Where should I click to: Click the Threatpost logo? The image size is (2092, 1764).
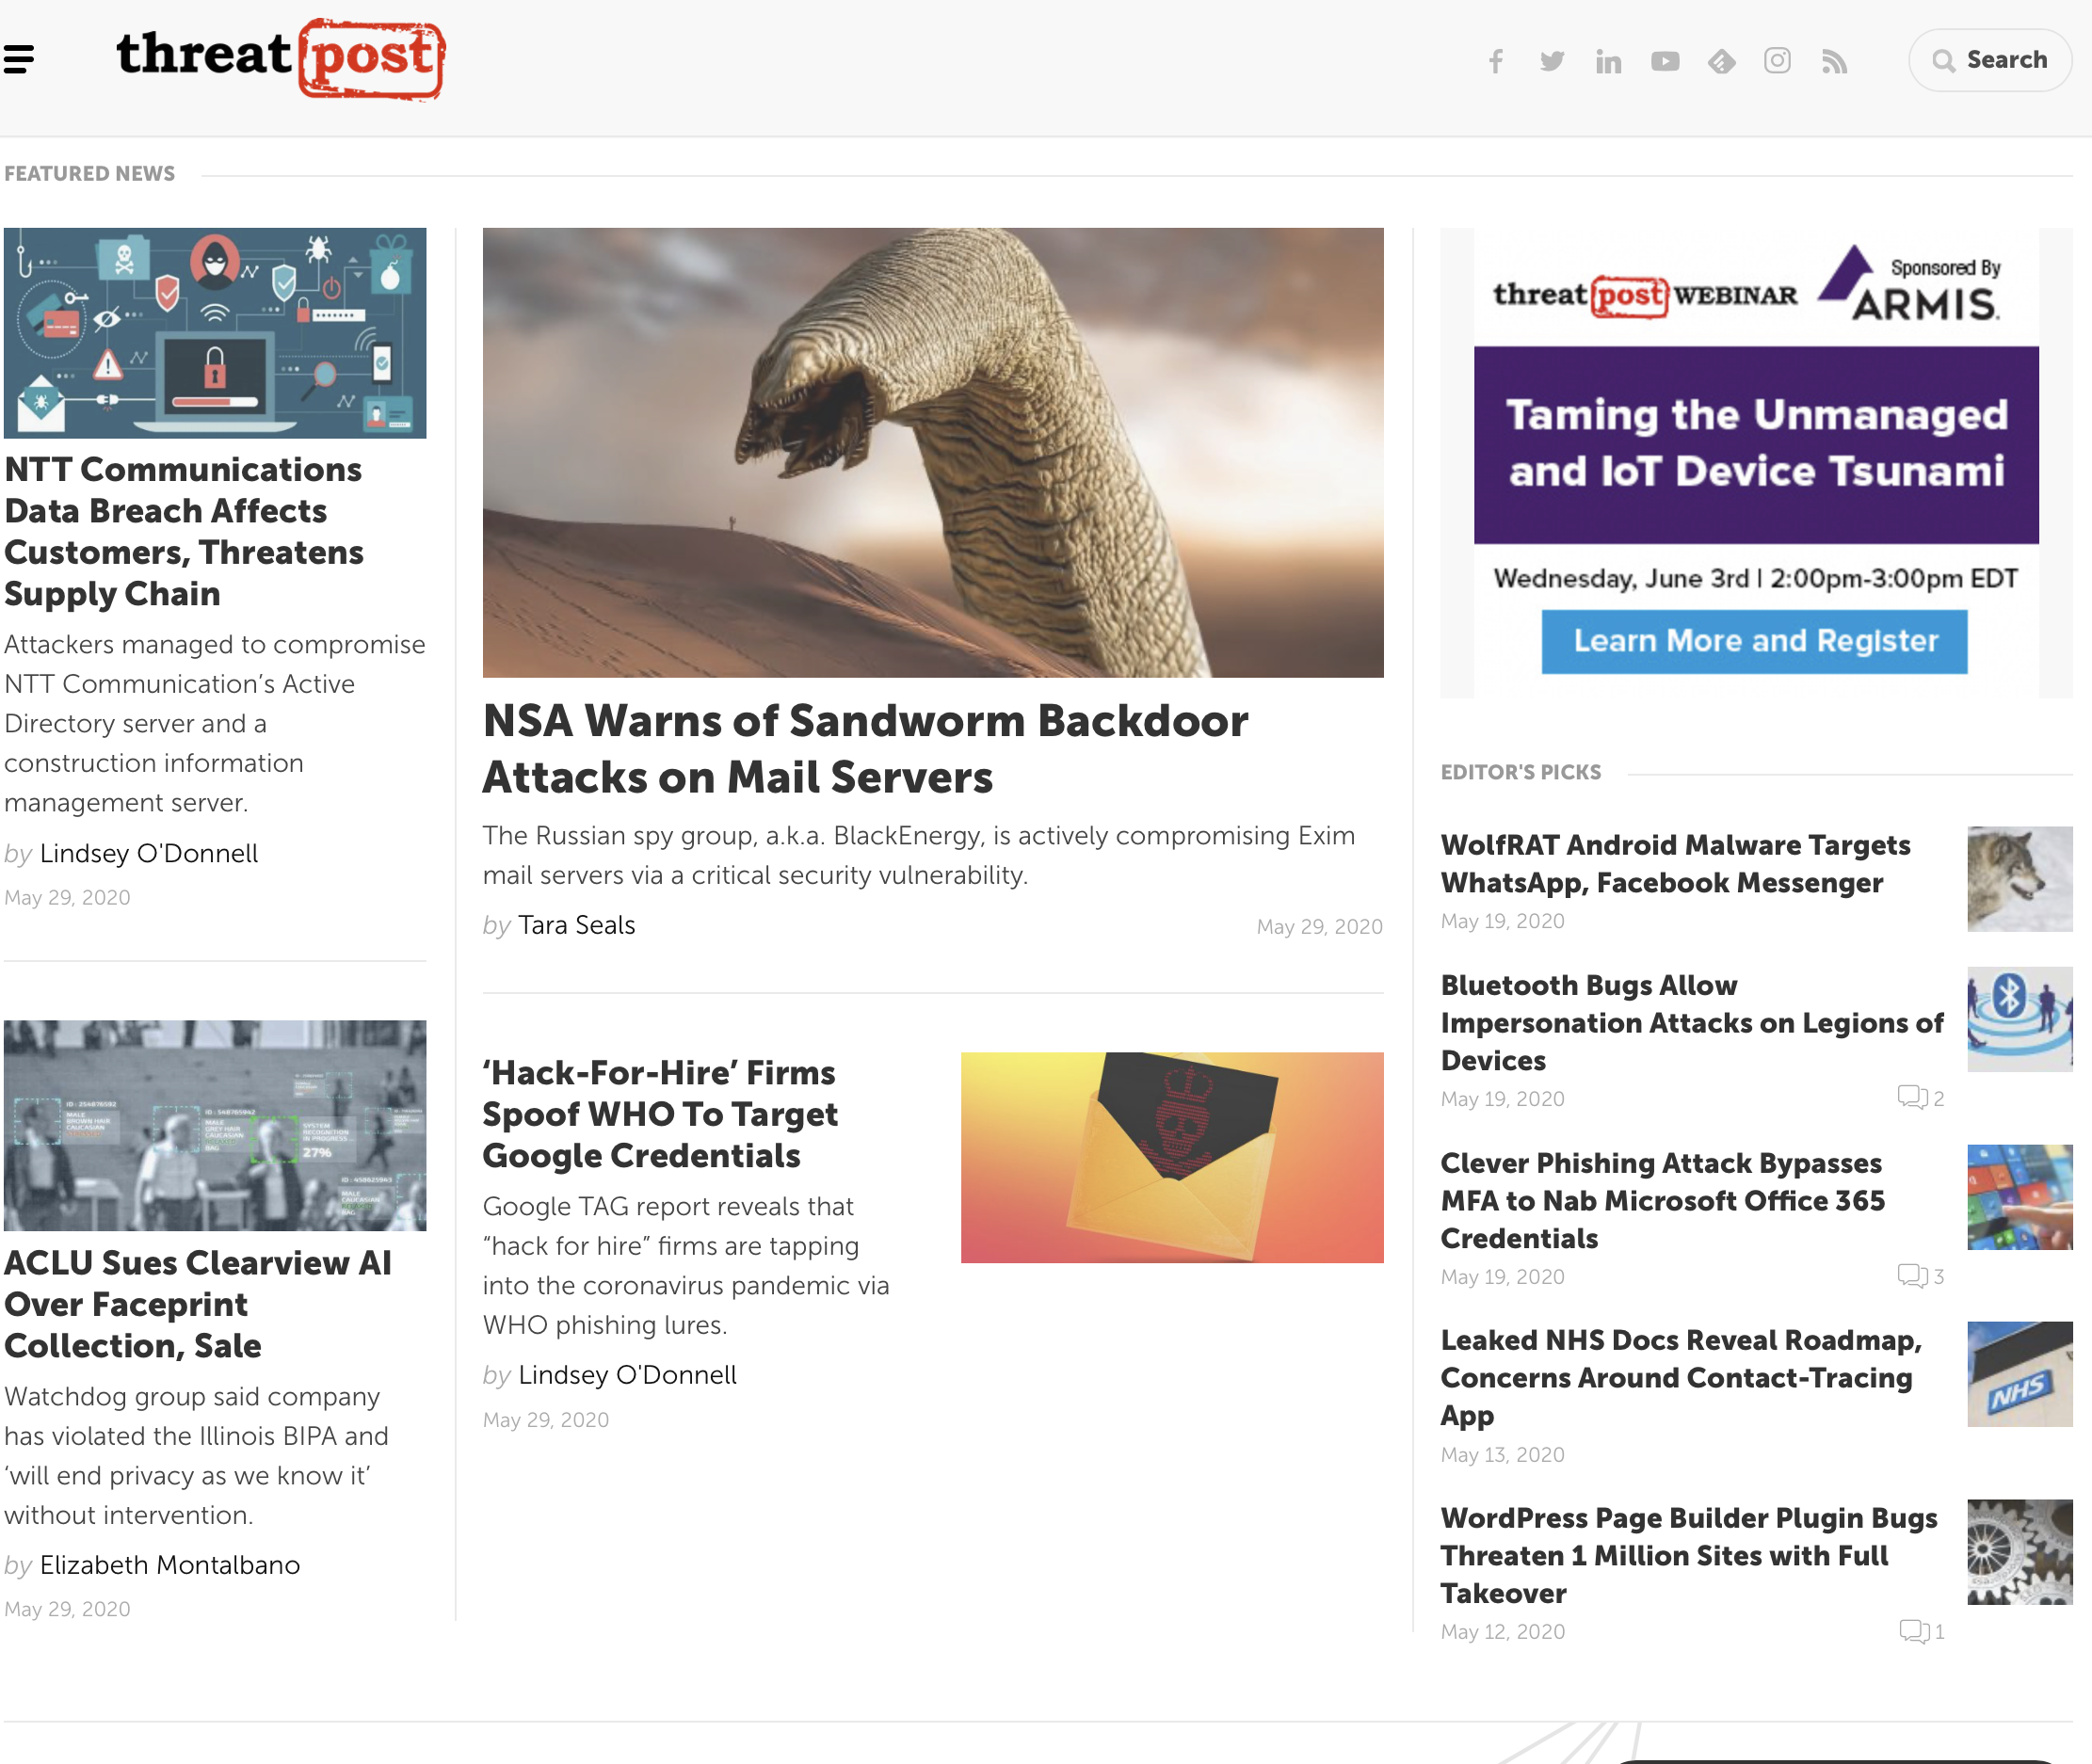[280, 58]
